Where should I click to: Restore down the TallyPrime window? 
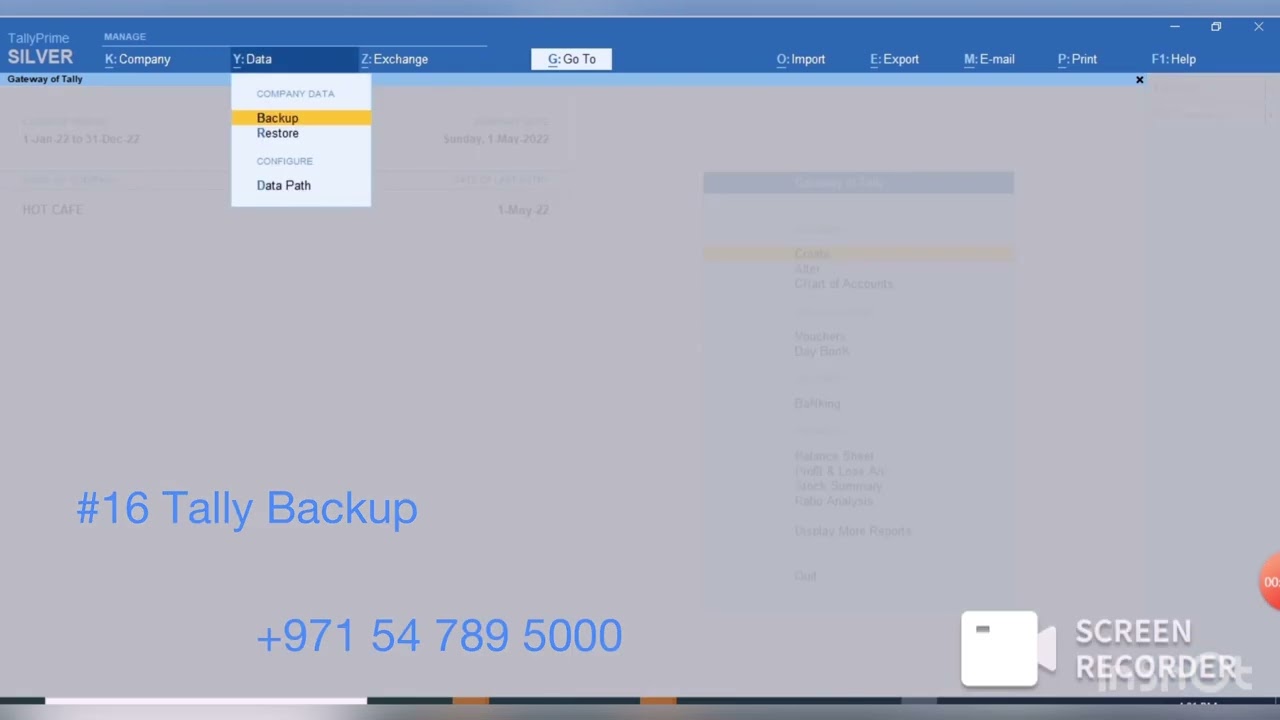(1216, 27)
